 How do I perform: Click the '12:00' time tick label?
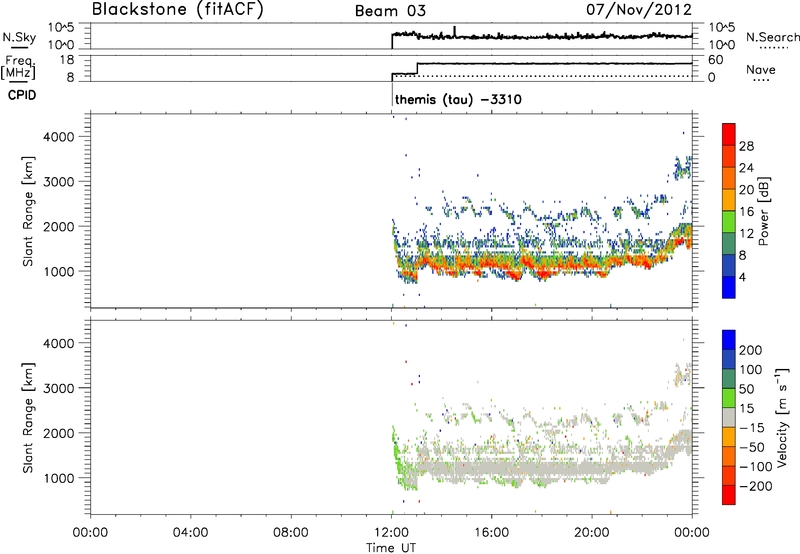(x=391, y=533)
